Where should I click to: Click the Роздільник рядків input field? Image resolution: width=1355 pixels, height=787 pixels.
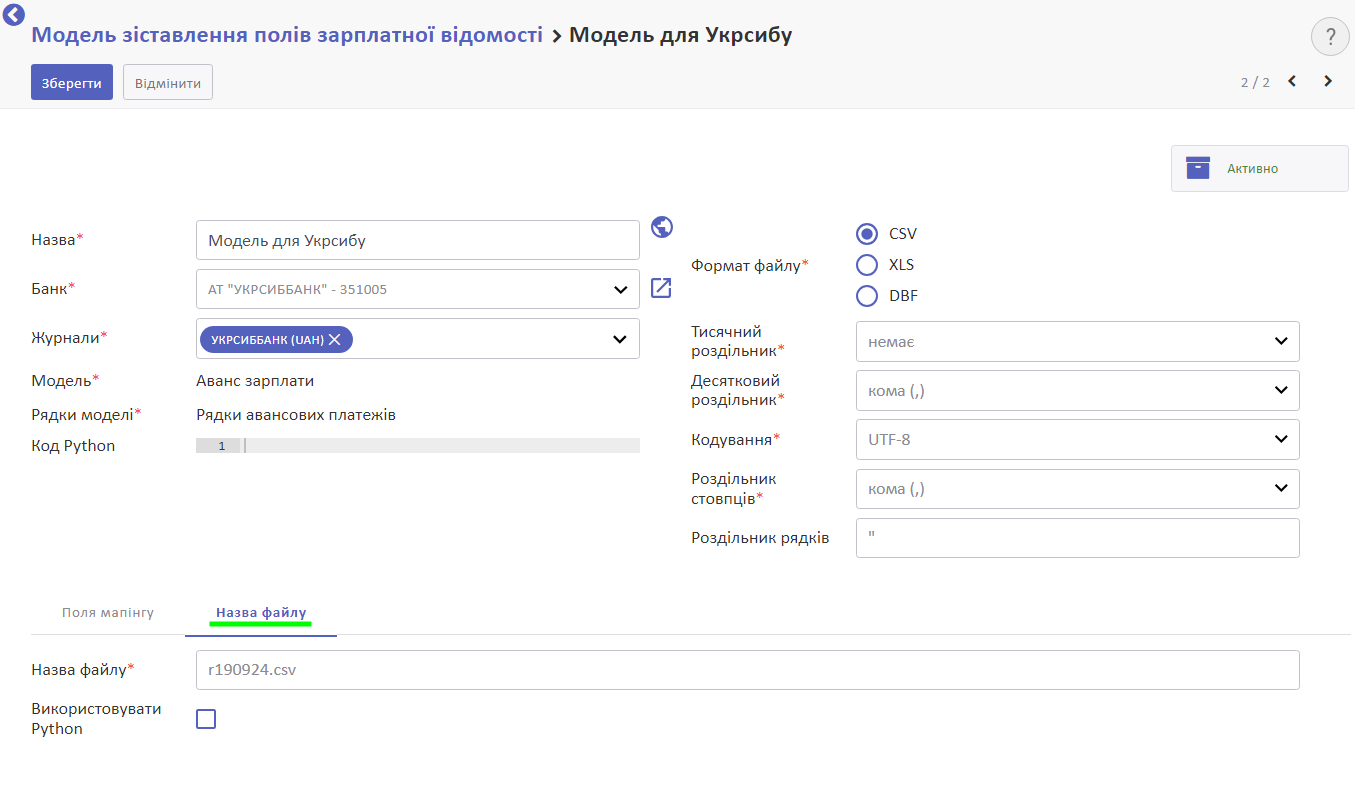pyautogui.click(x=1078, y=537)
